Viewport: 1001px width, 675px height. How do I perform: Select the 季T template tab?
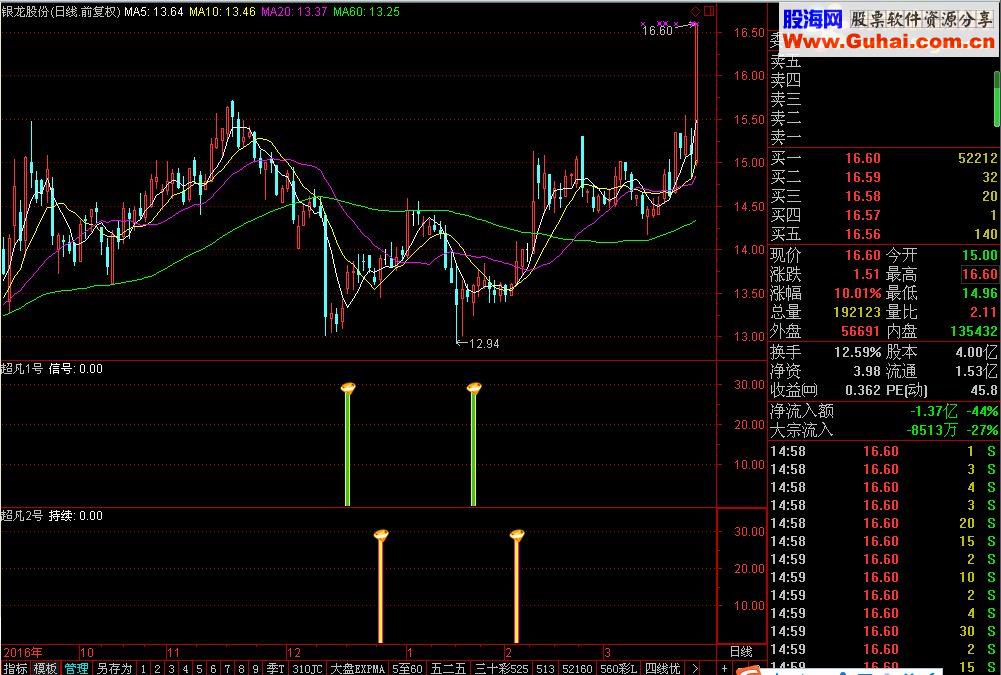click(x=275, y=669)
